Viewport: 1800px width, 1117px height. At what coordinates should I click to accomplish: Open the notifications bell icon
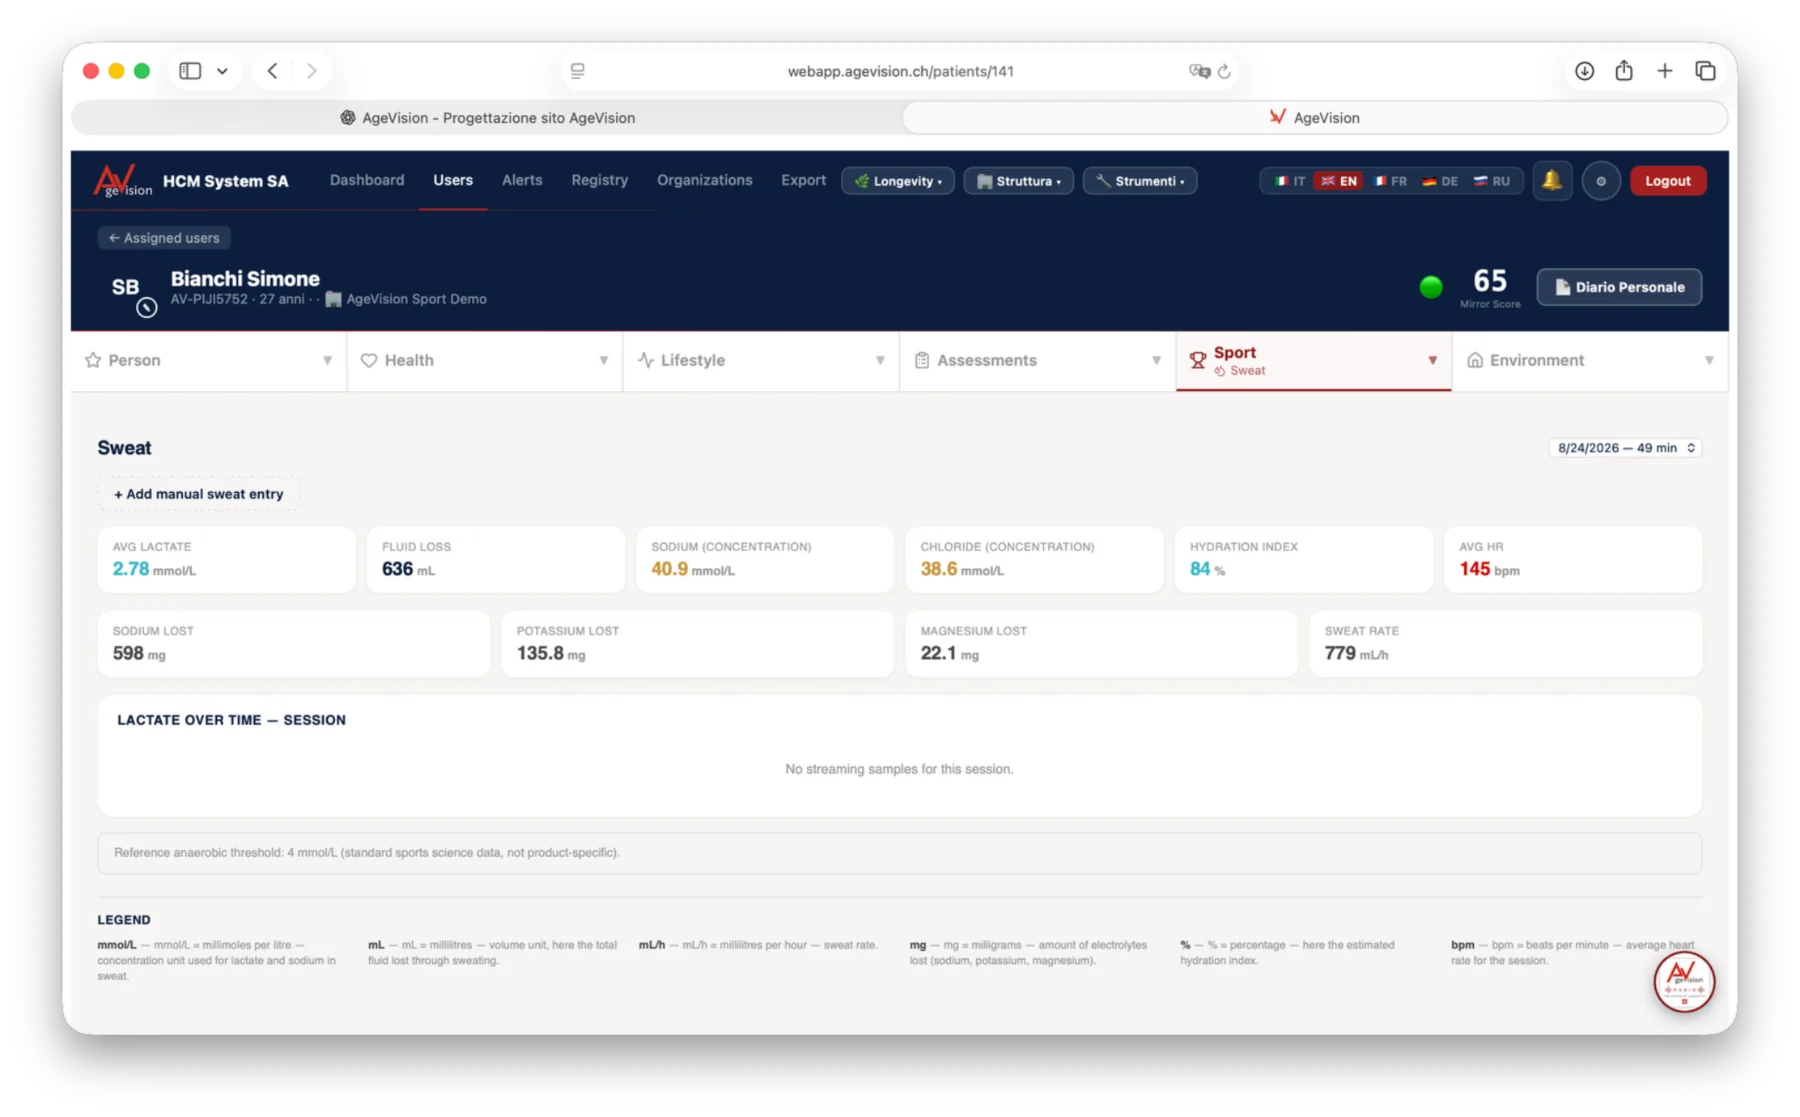(x=1552, y=181)
